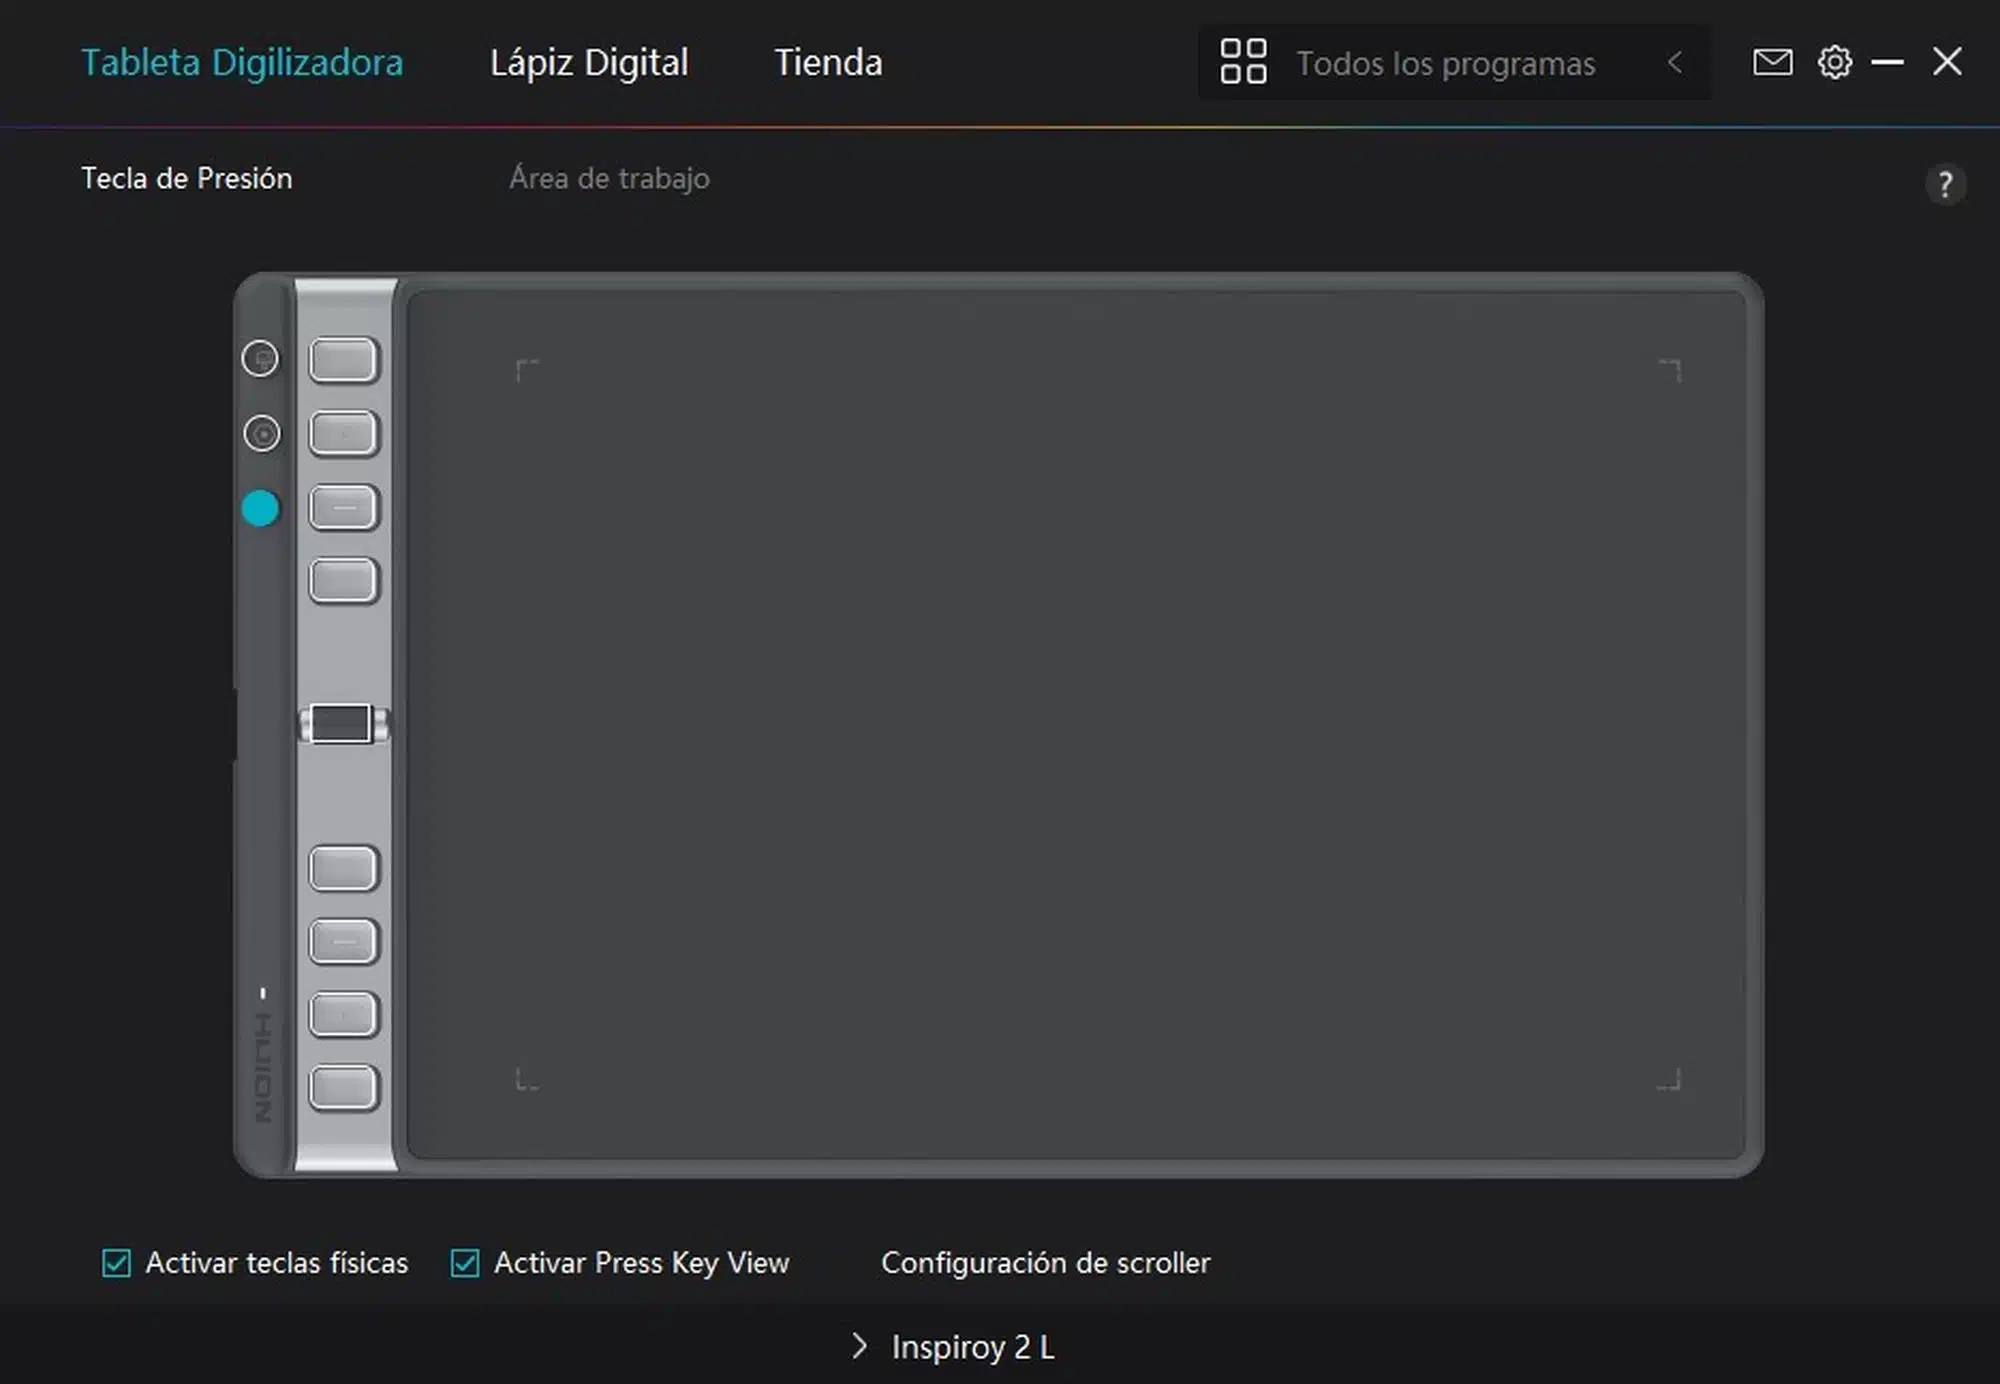This screenshot has width=2000, height=1384.
Task: Select the second circular soft key with ring
Action: tap(262, 433)
